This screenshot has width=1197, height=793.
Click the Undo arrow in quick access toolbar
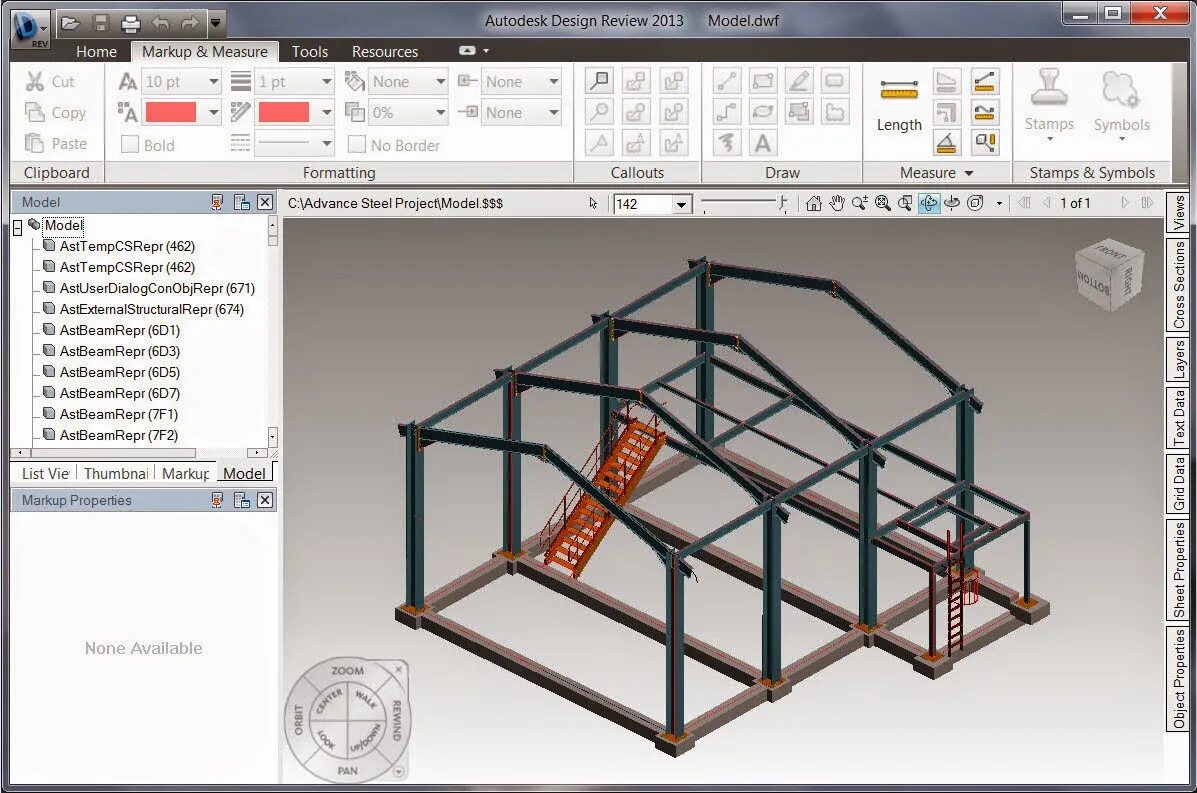click(160, 23)
